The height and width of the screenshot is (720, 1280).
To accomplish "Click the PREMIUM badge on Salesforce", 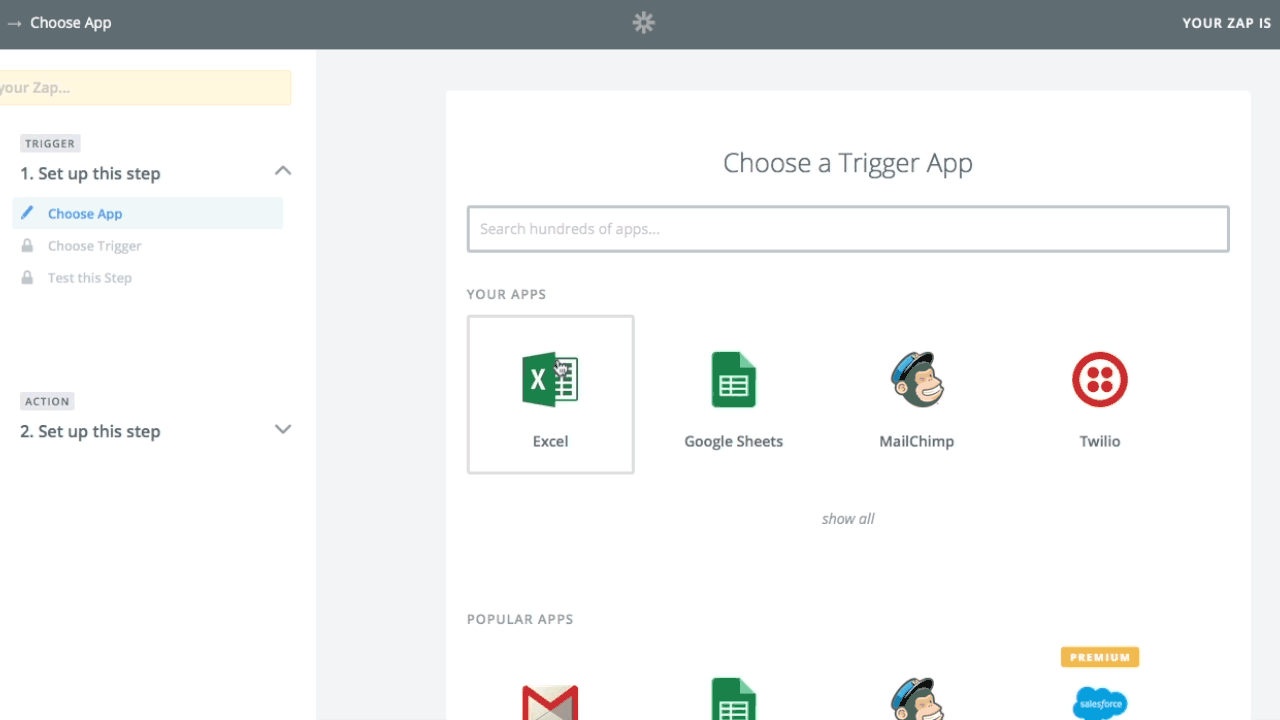I will coord(1099,657).
